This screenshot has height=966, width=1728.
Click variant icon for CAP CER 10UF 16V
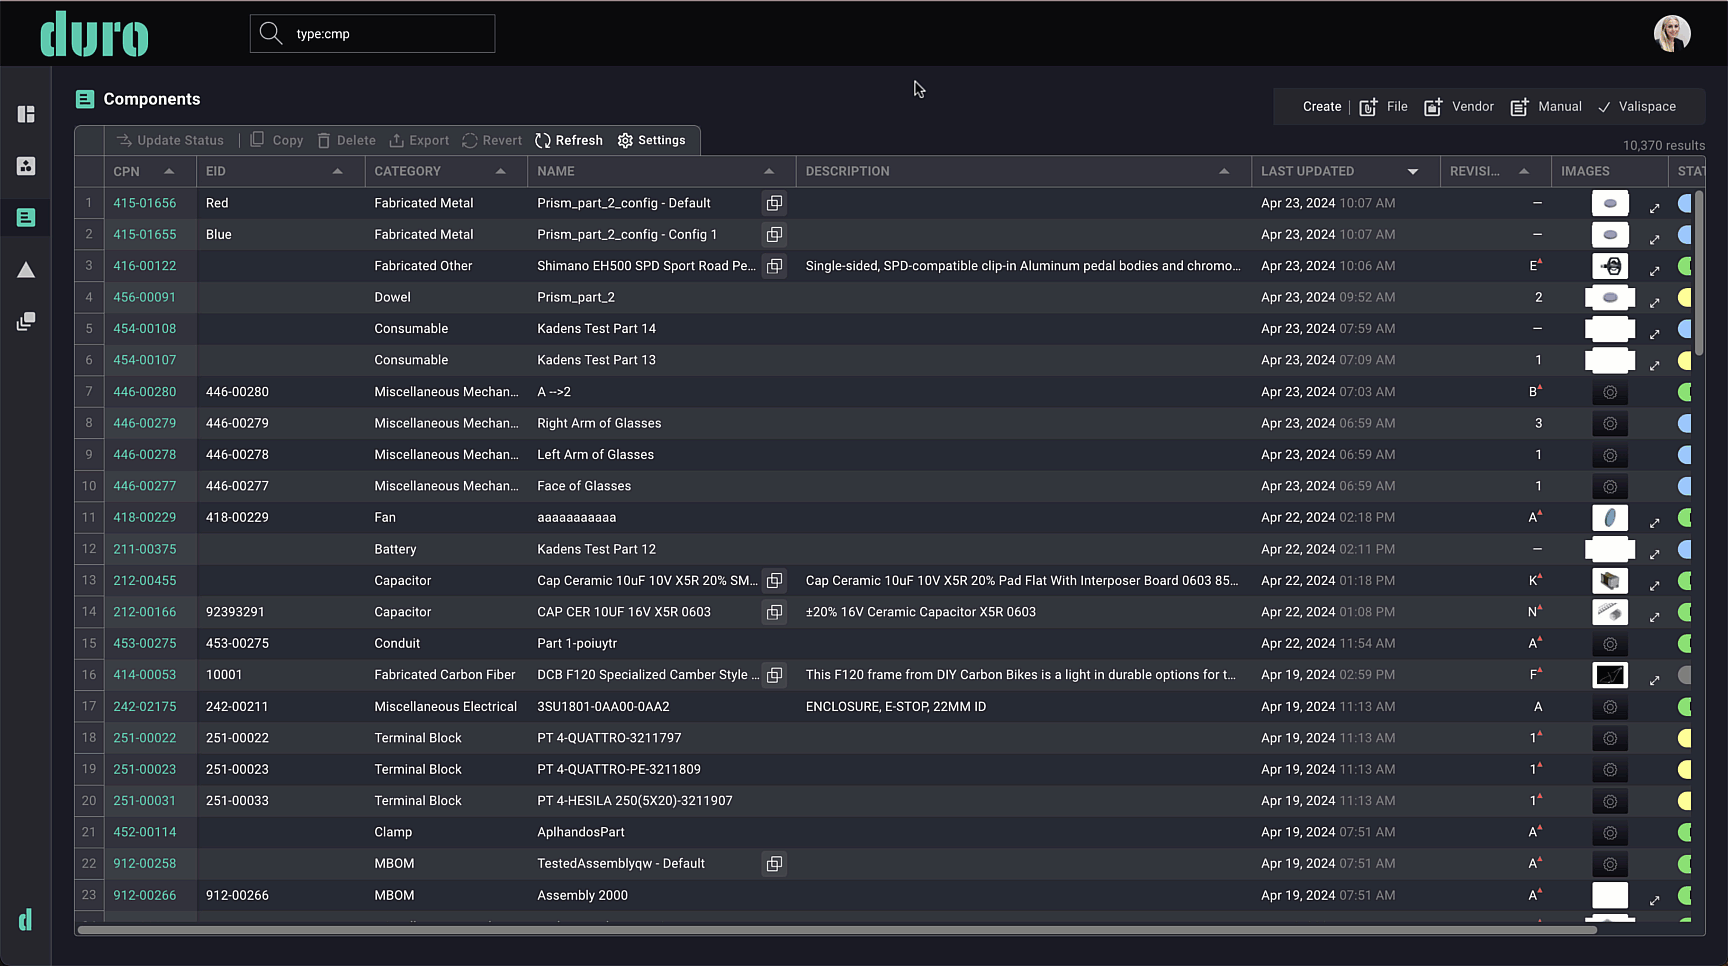pos(774,612)
